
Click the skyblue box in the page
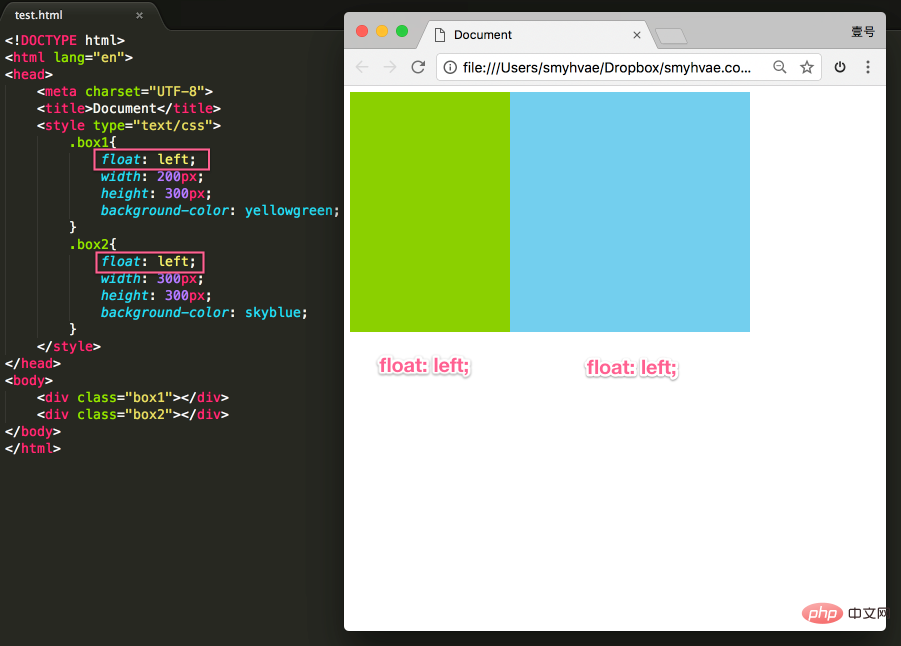click(629, 211)
